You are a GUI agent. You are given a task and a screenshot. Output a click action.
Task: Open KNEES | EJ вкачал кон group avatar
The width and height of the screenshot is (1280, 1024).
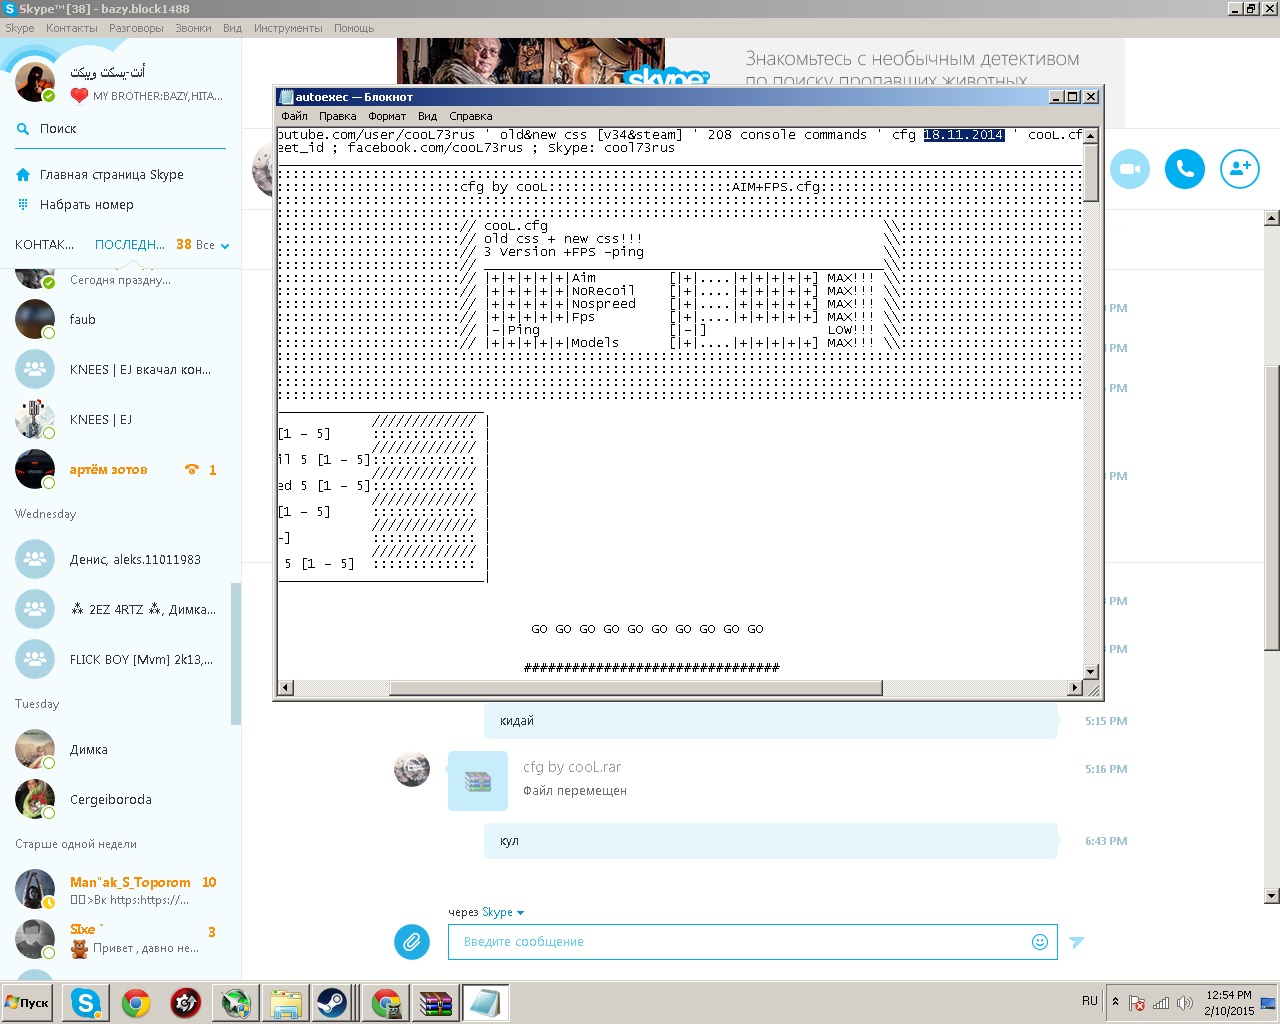[x=35, y=369]
